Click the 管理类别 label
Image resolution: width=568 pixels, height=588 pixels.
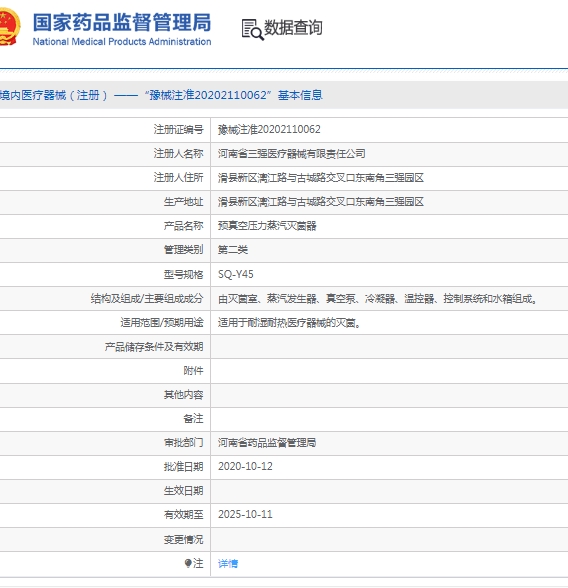183,250
